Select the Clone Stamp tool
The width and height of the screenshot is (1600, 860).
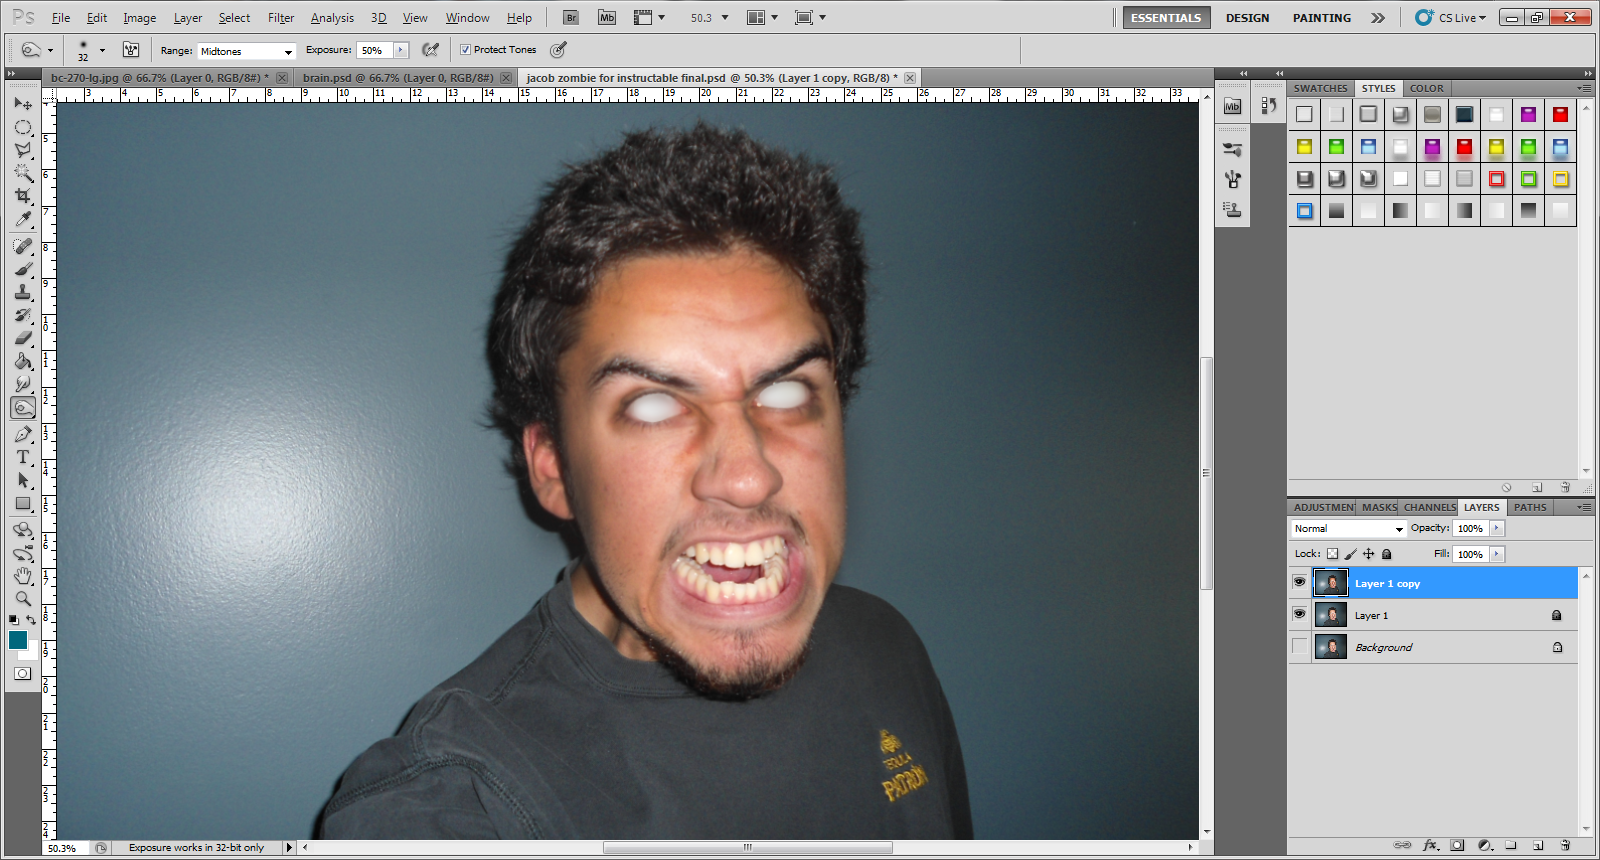pos(23,292)
